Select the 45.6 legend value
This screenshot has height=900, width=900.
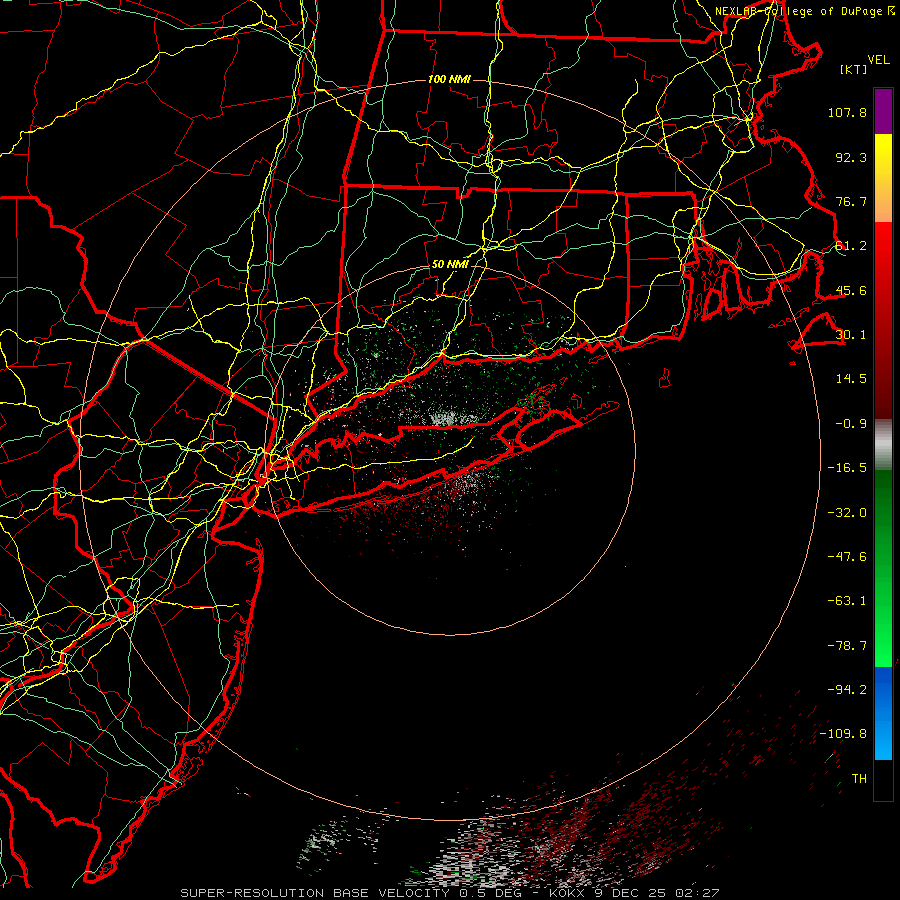(851, 290)
